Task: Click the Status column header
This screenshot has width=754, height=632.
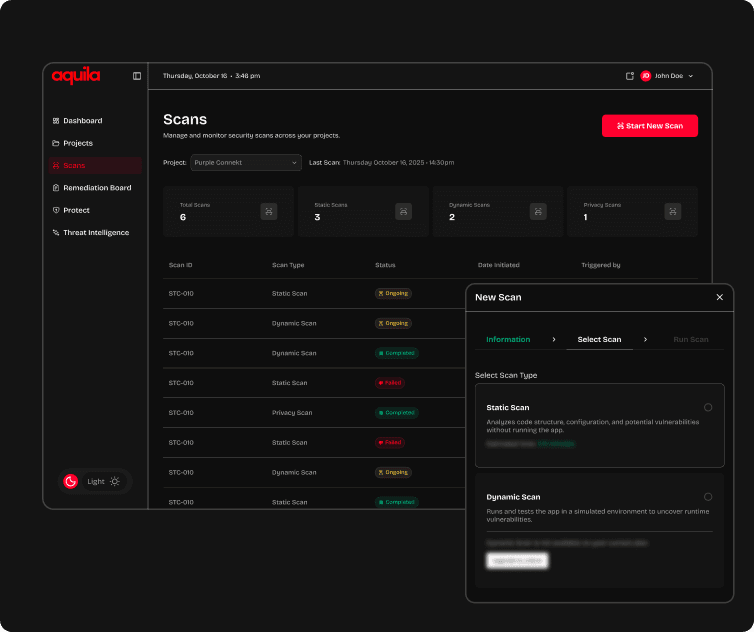Action: pyautogui.click(x=385, y=265)
